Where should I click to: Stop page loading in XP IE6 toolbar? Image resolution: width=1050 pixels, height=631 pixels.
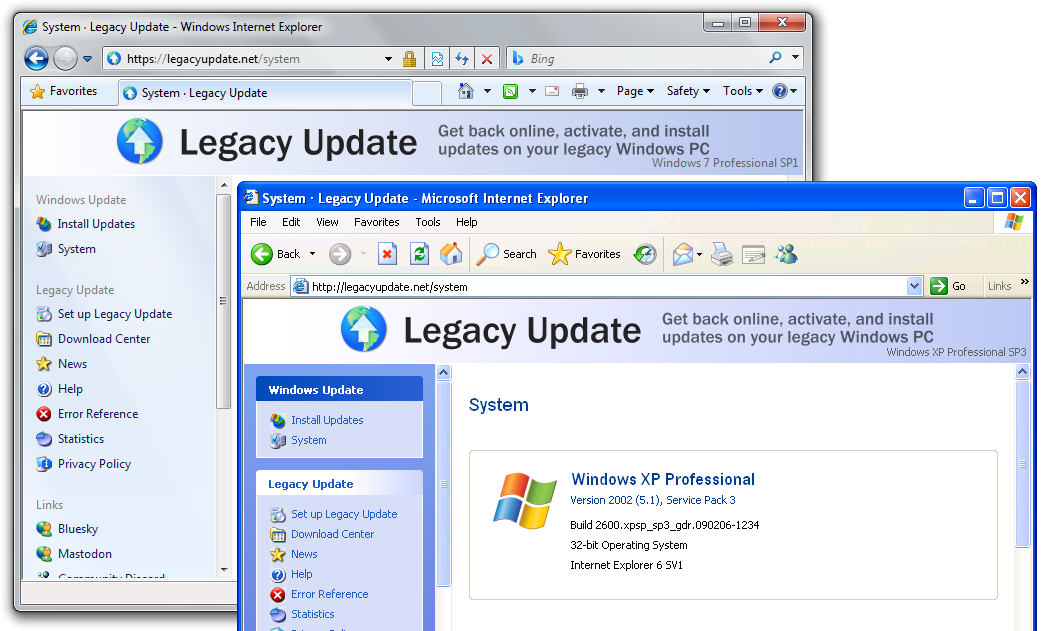tap(388, 254)
